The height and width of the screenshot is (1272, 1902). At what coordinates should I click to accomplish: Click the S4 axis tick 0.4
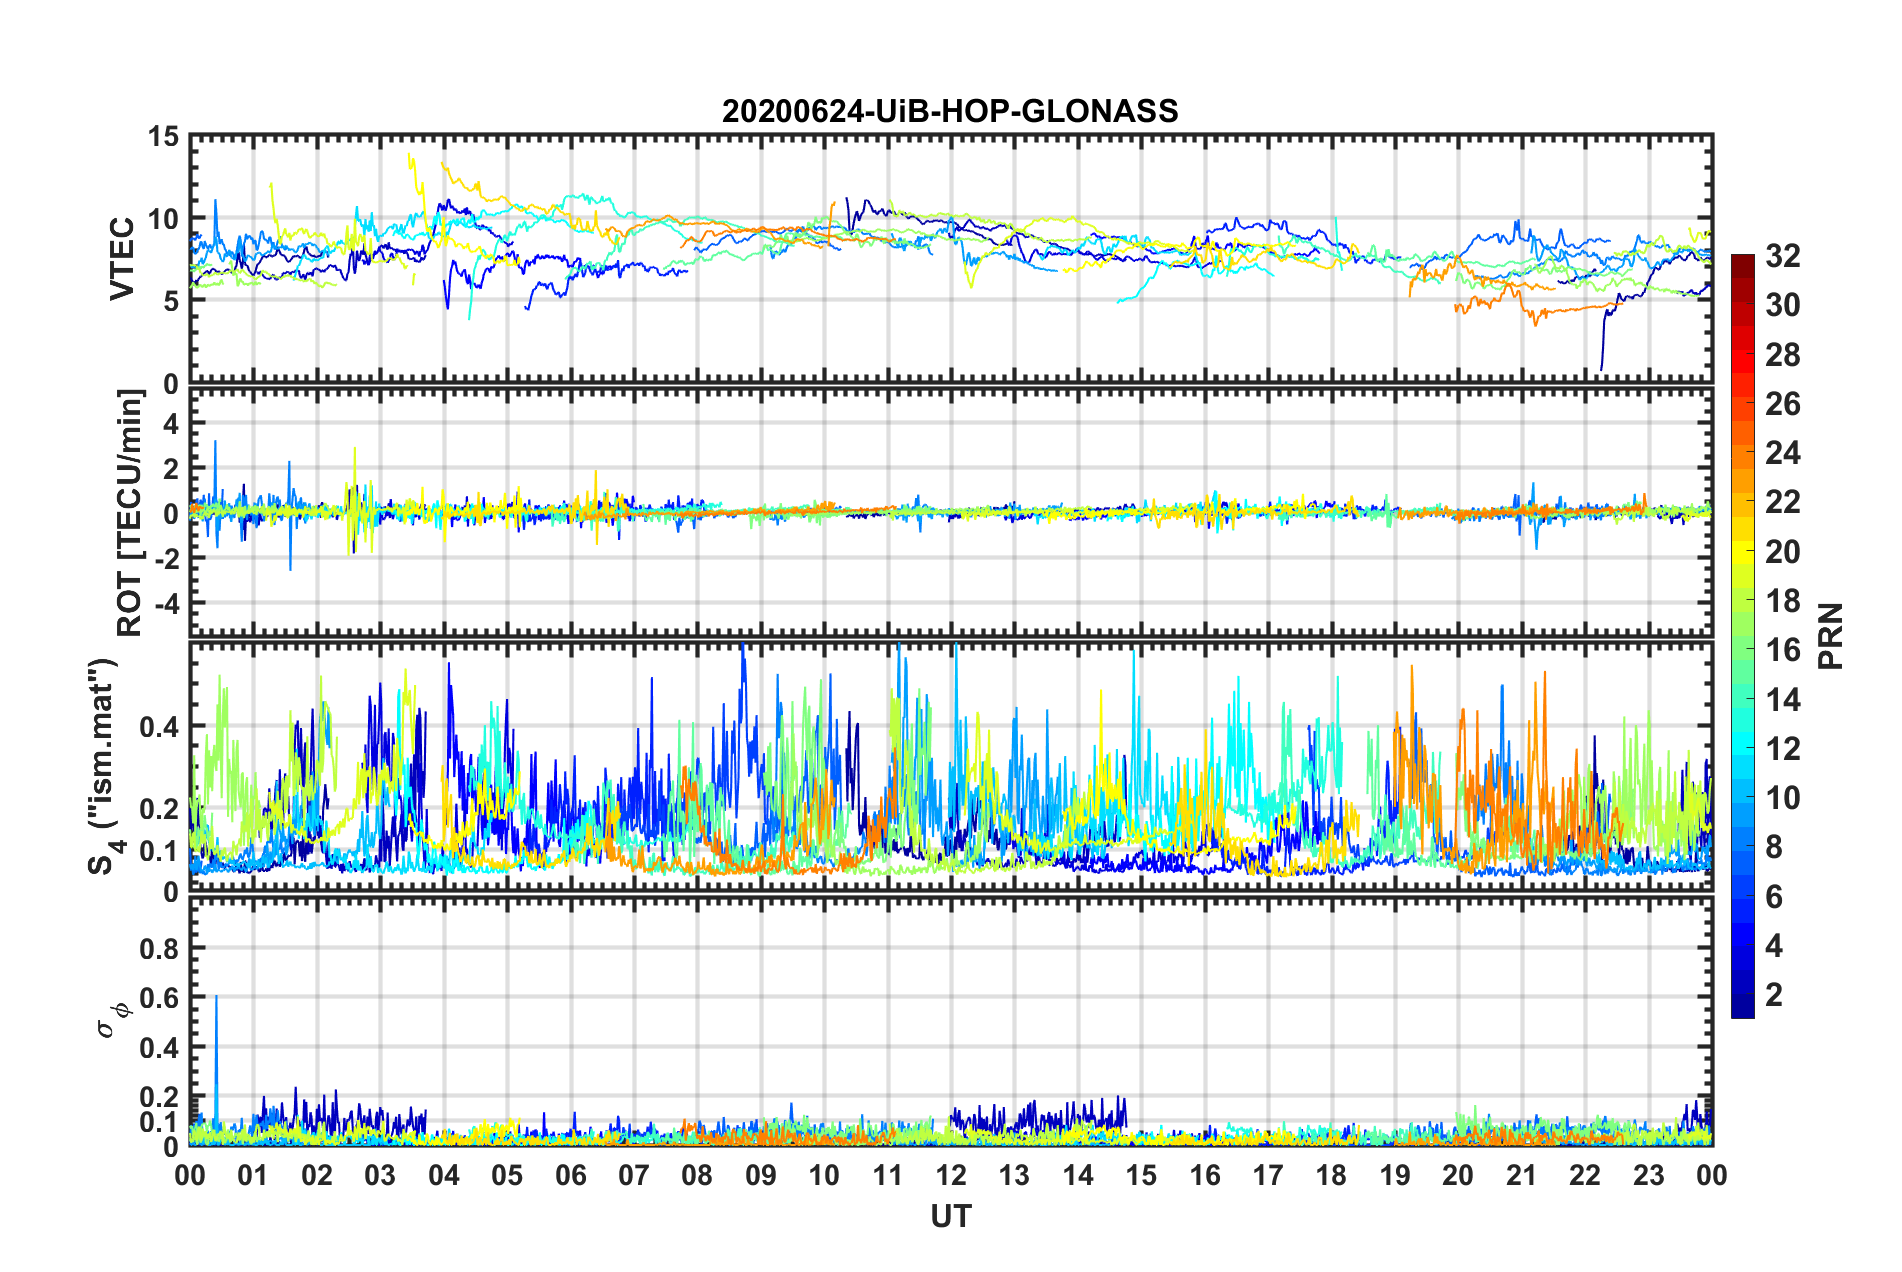[x=160, y=727]
